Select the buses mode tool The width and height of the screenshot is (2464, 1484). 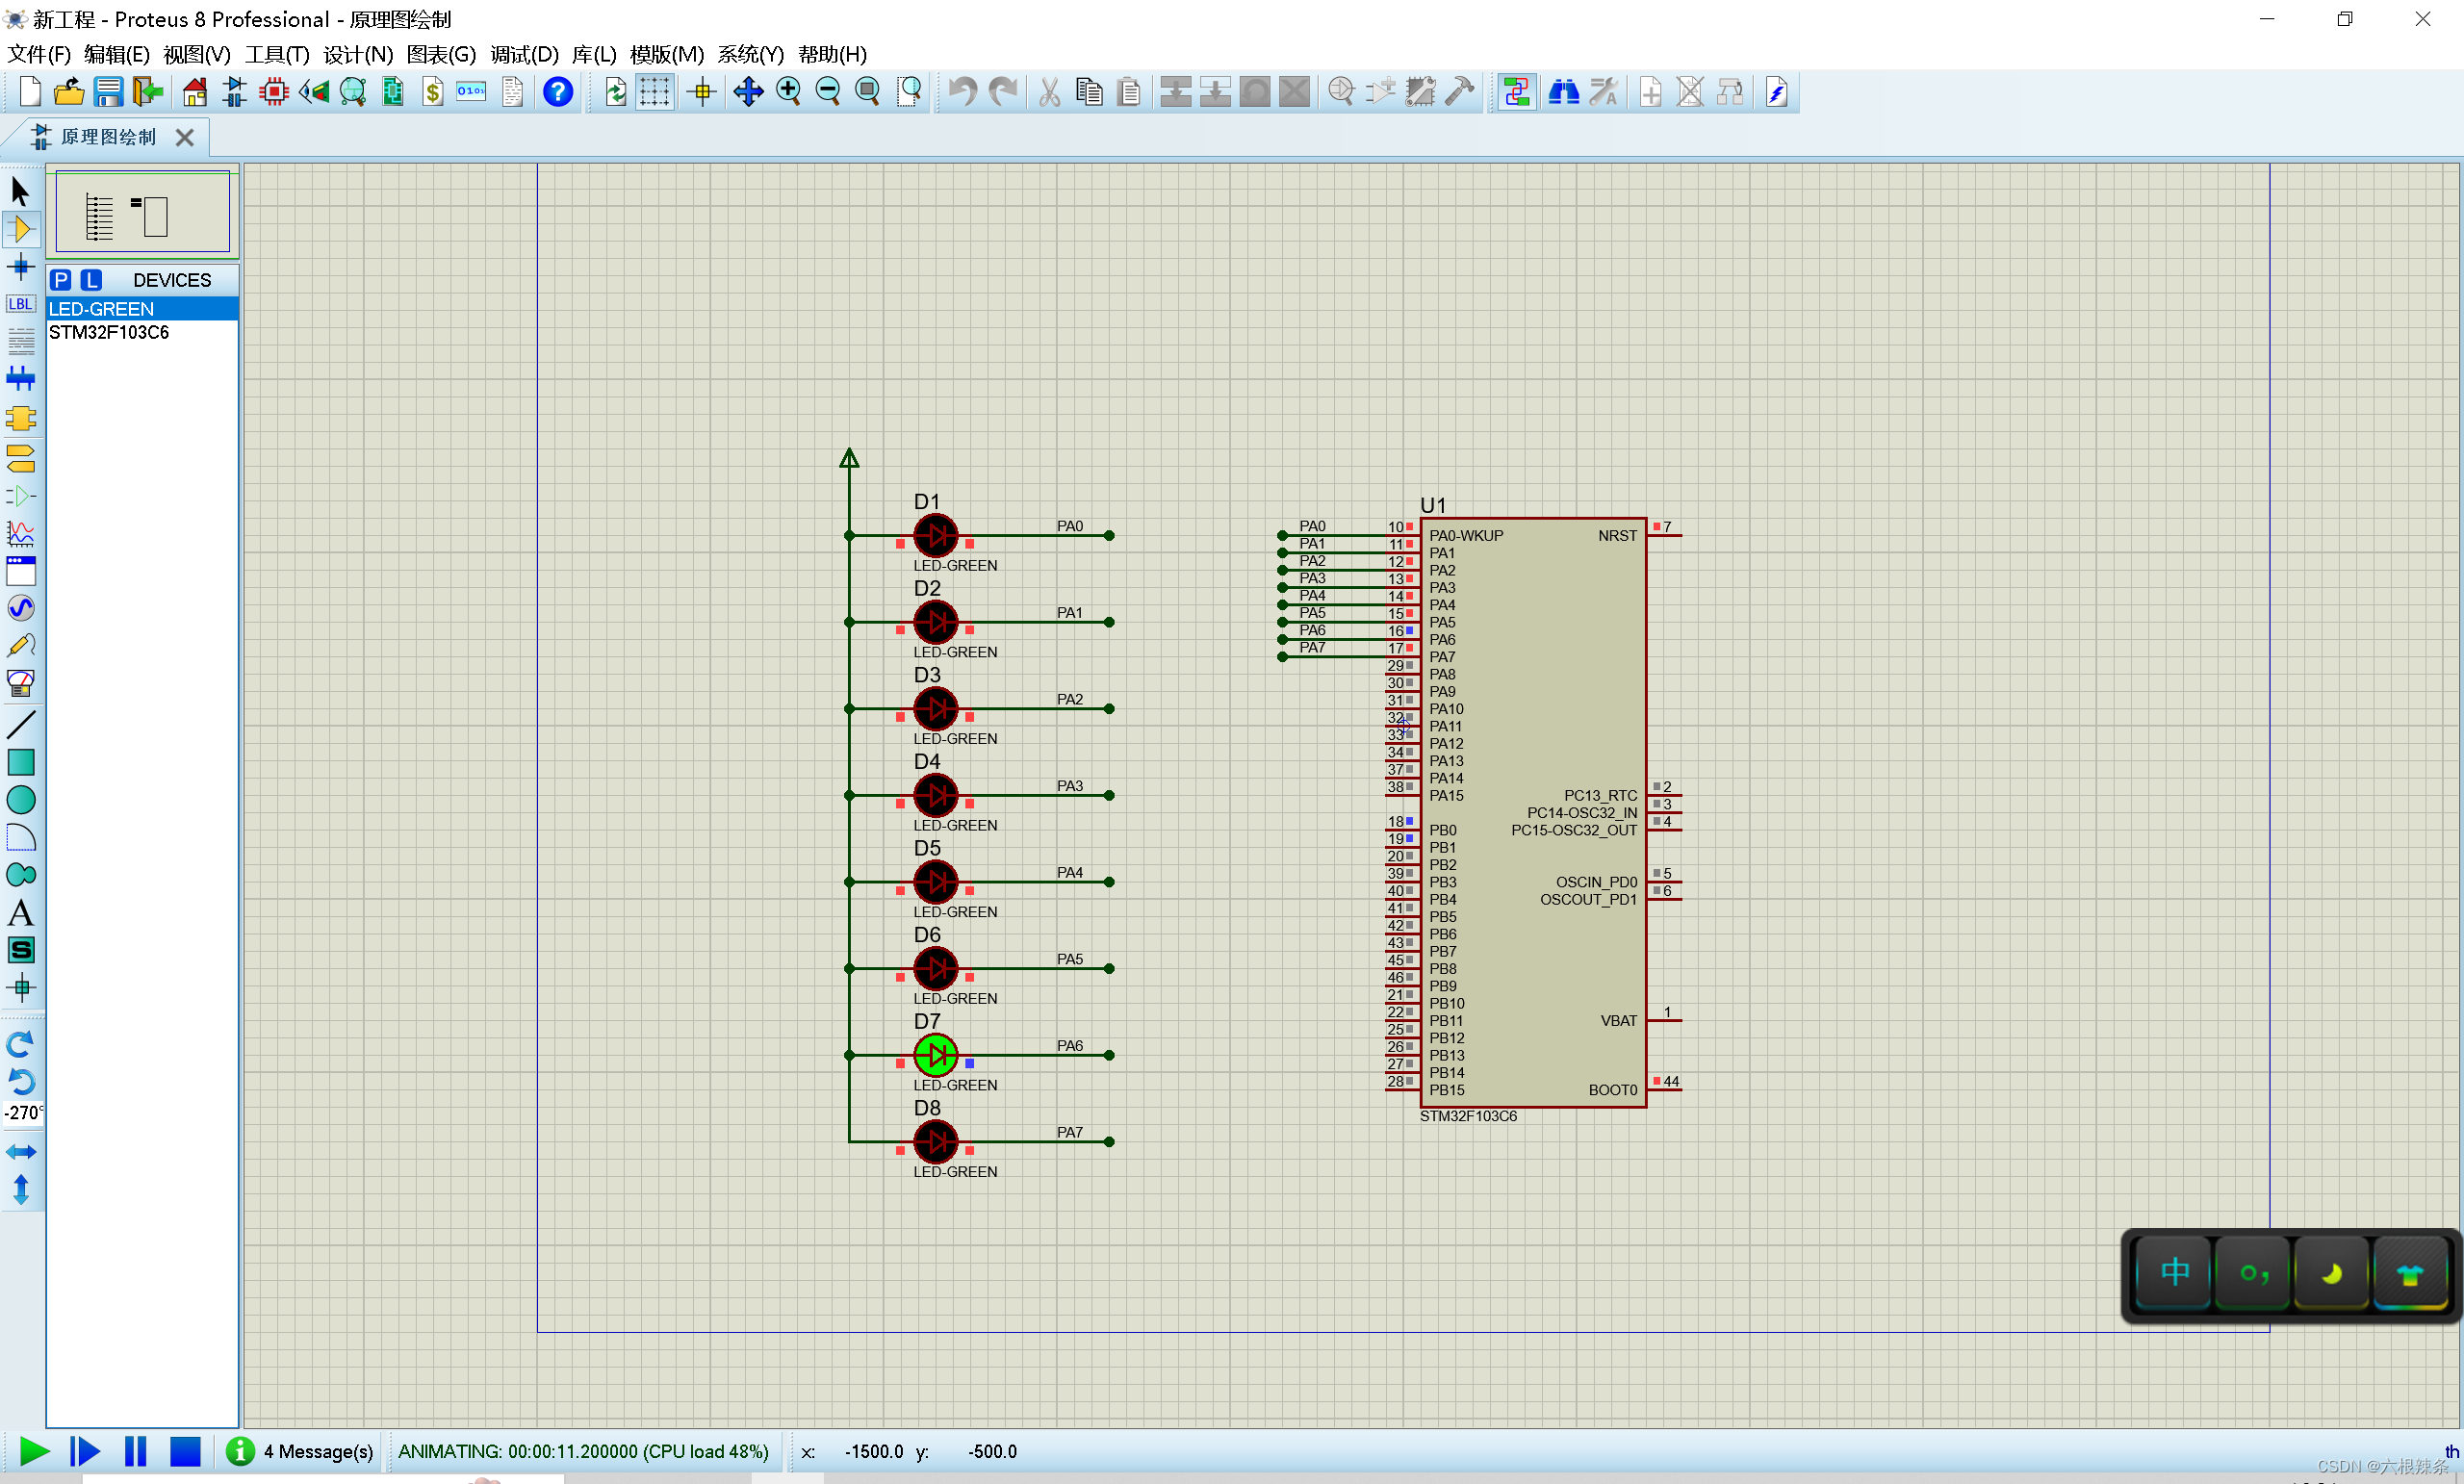pos(21,378)
